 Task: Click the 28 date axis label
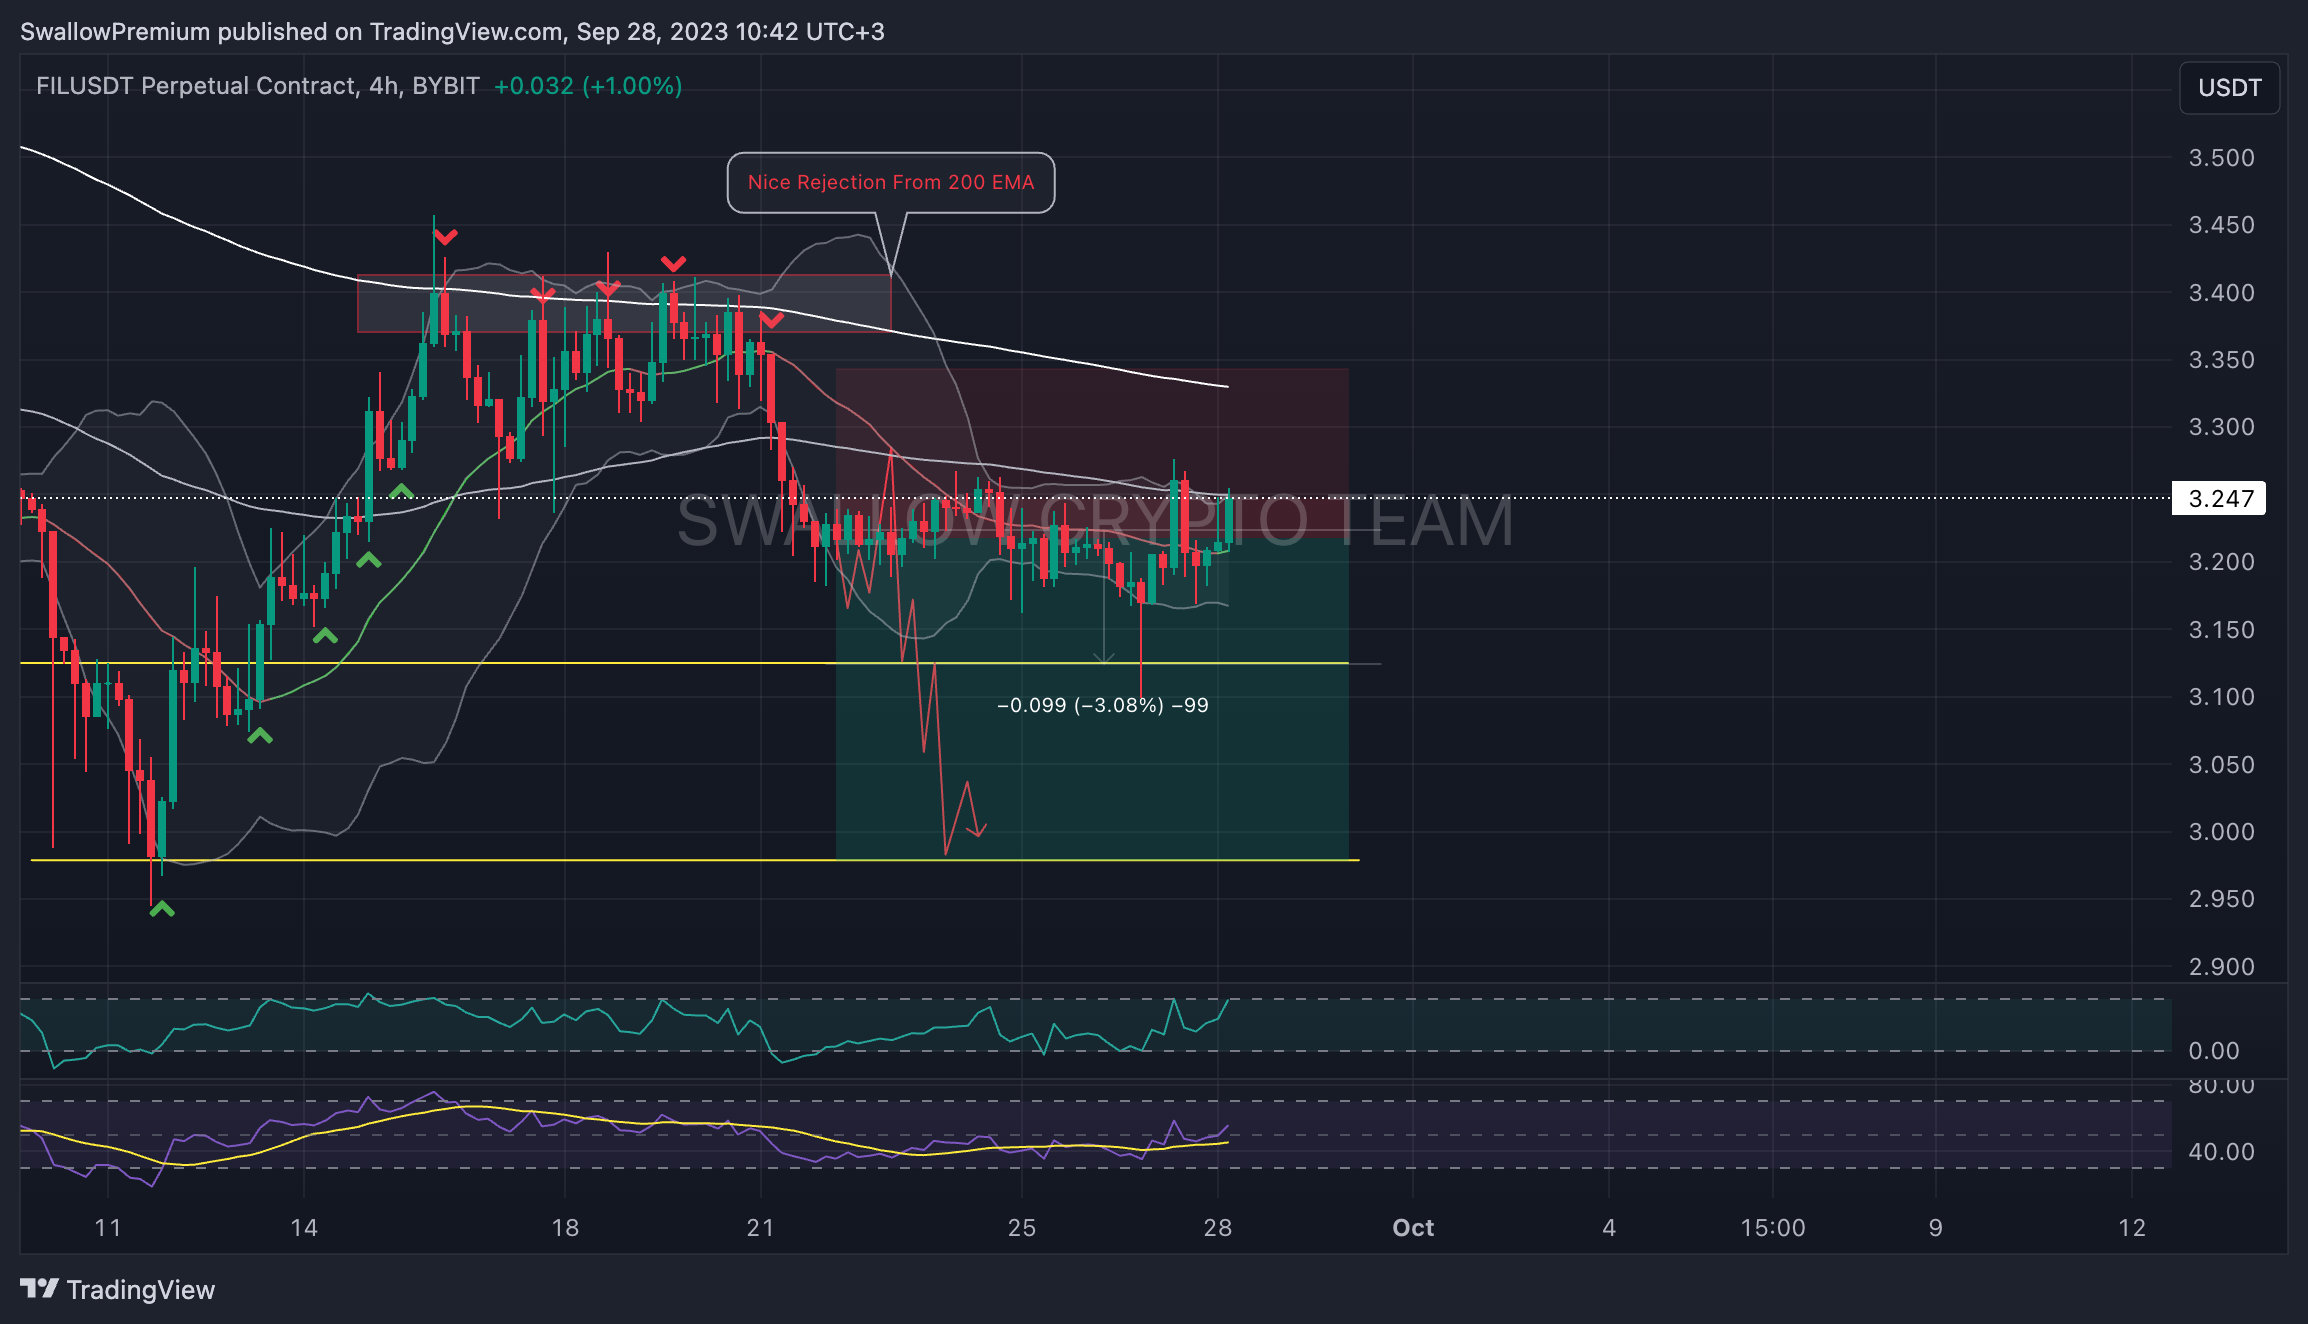coord(1218,1228)
